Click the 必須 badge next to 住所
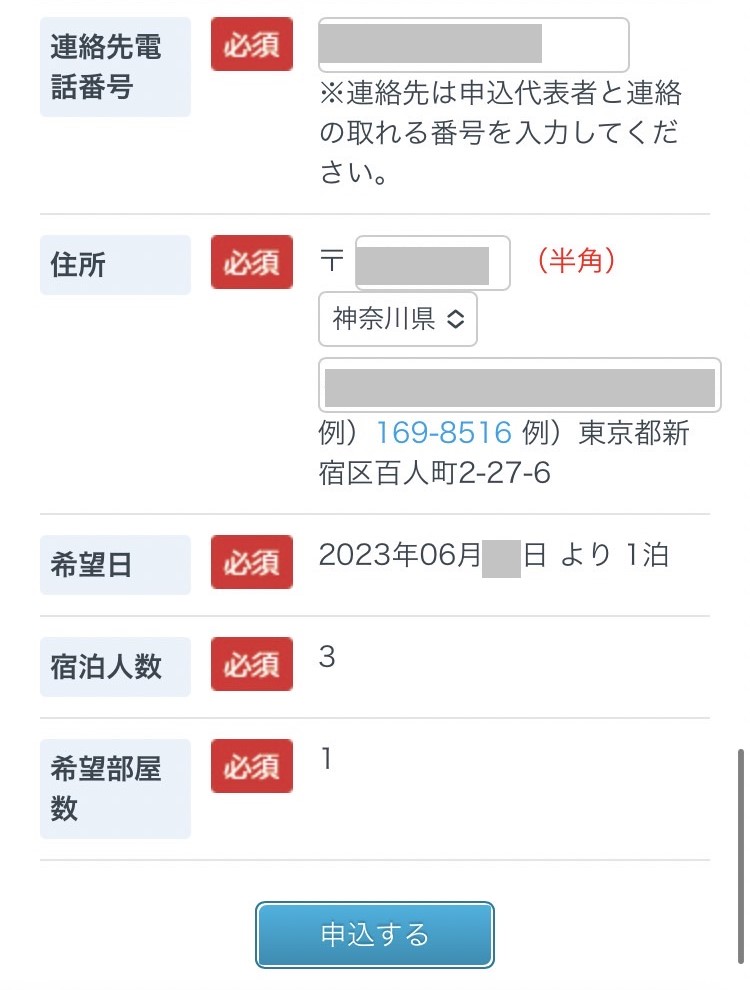Image resolution: width=750 pixels, height=990 pixels. pos(251,263)
